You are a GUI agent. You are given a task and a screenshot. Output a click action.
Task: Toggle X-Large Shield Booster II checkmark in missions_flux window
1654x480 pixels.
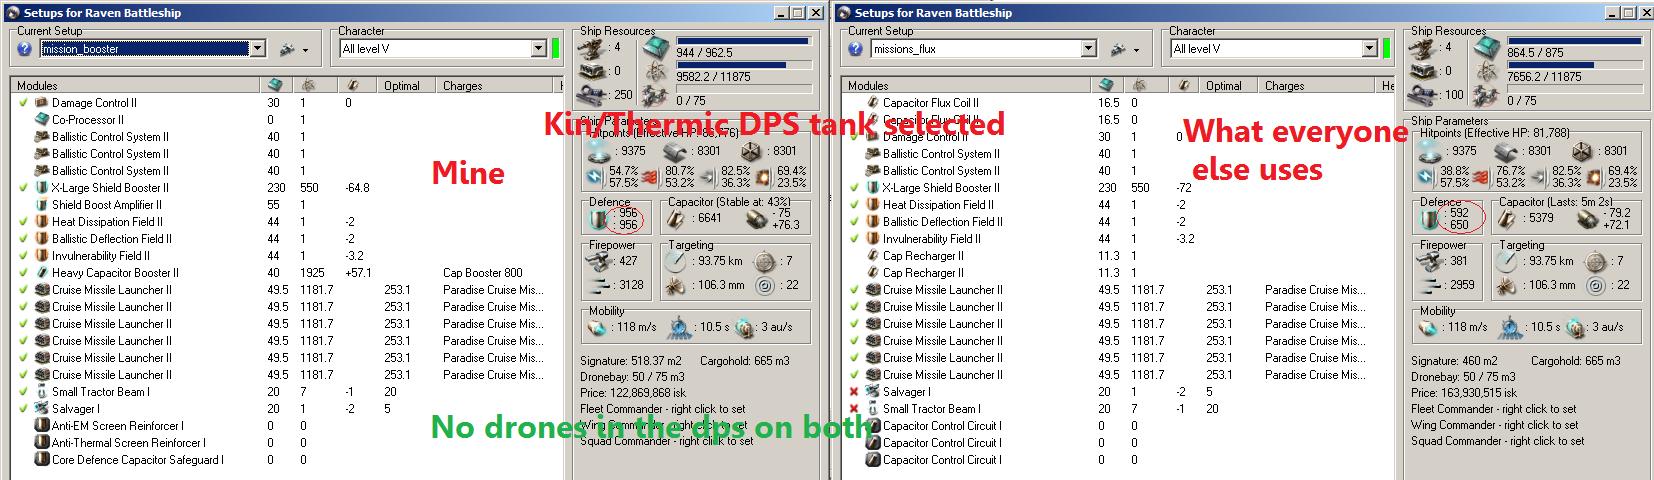(854, 187)
